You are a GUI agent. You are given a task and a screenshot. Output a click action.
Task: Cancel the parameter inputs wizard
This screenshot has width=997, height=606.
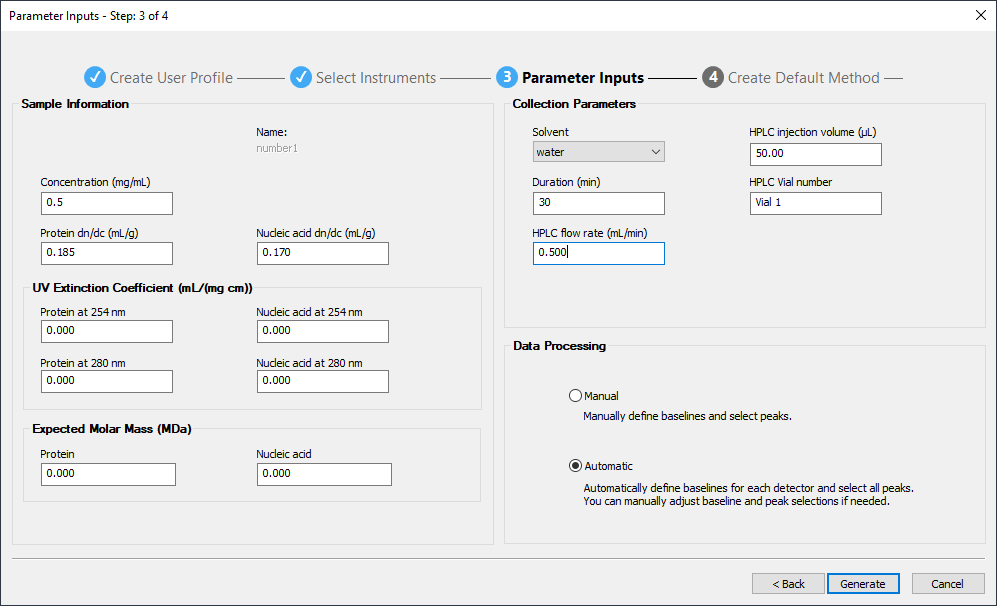pos(947,584)
